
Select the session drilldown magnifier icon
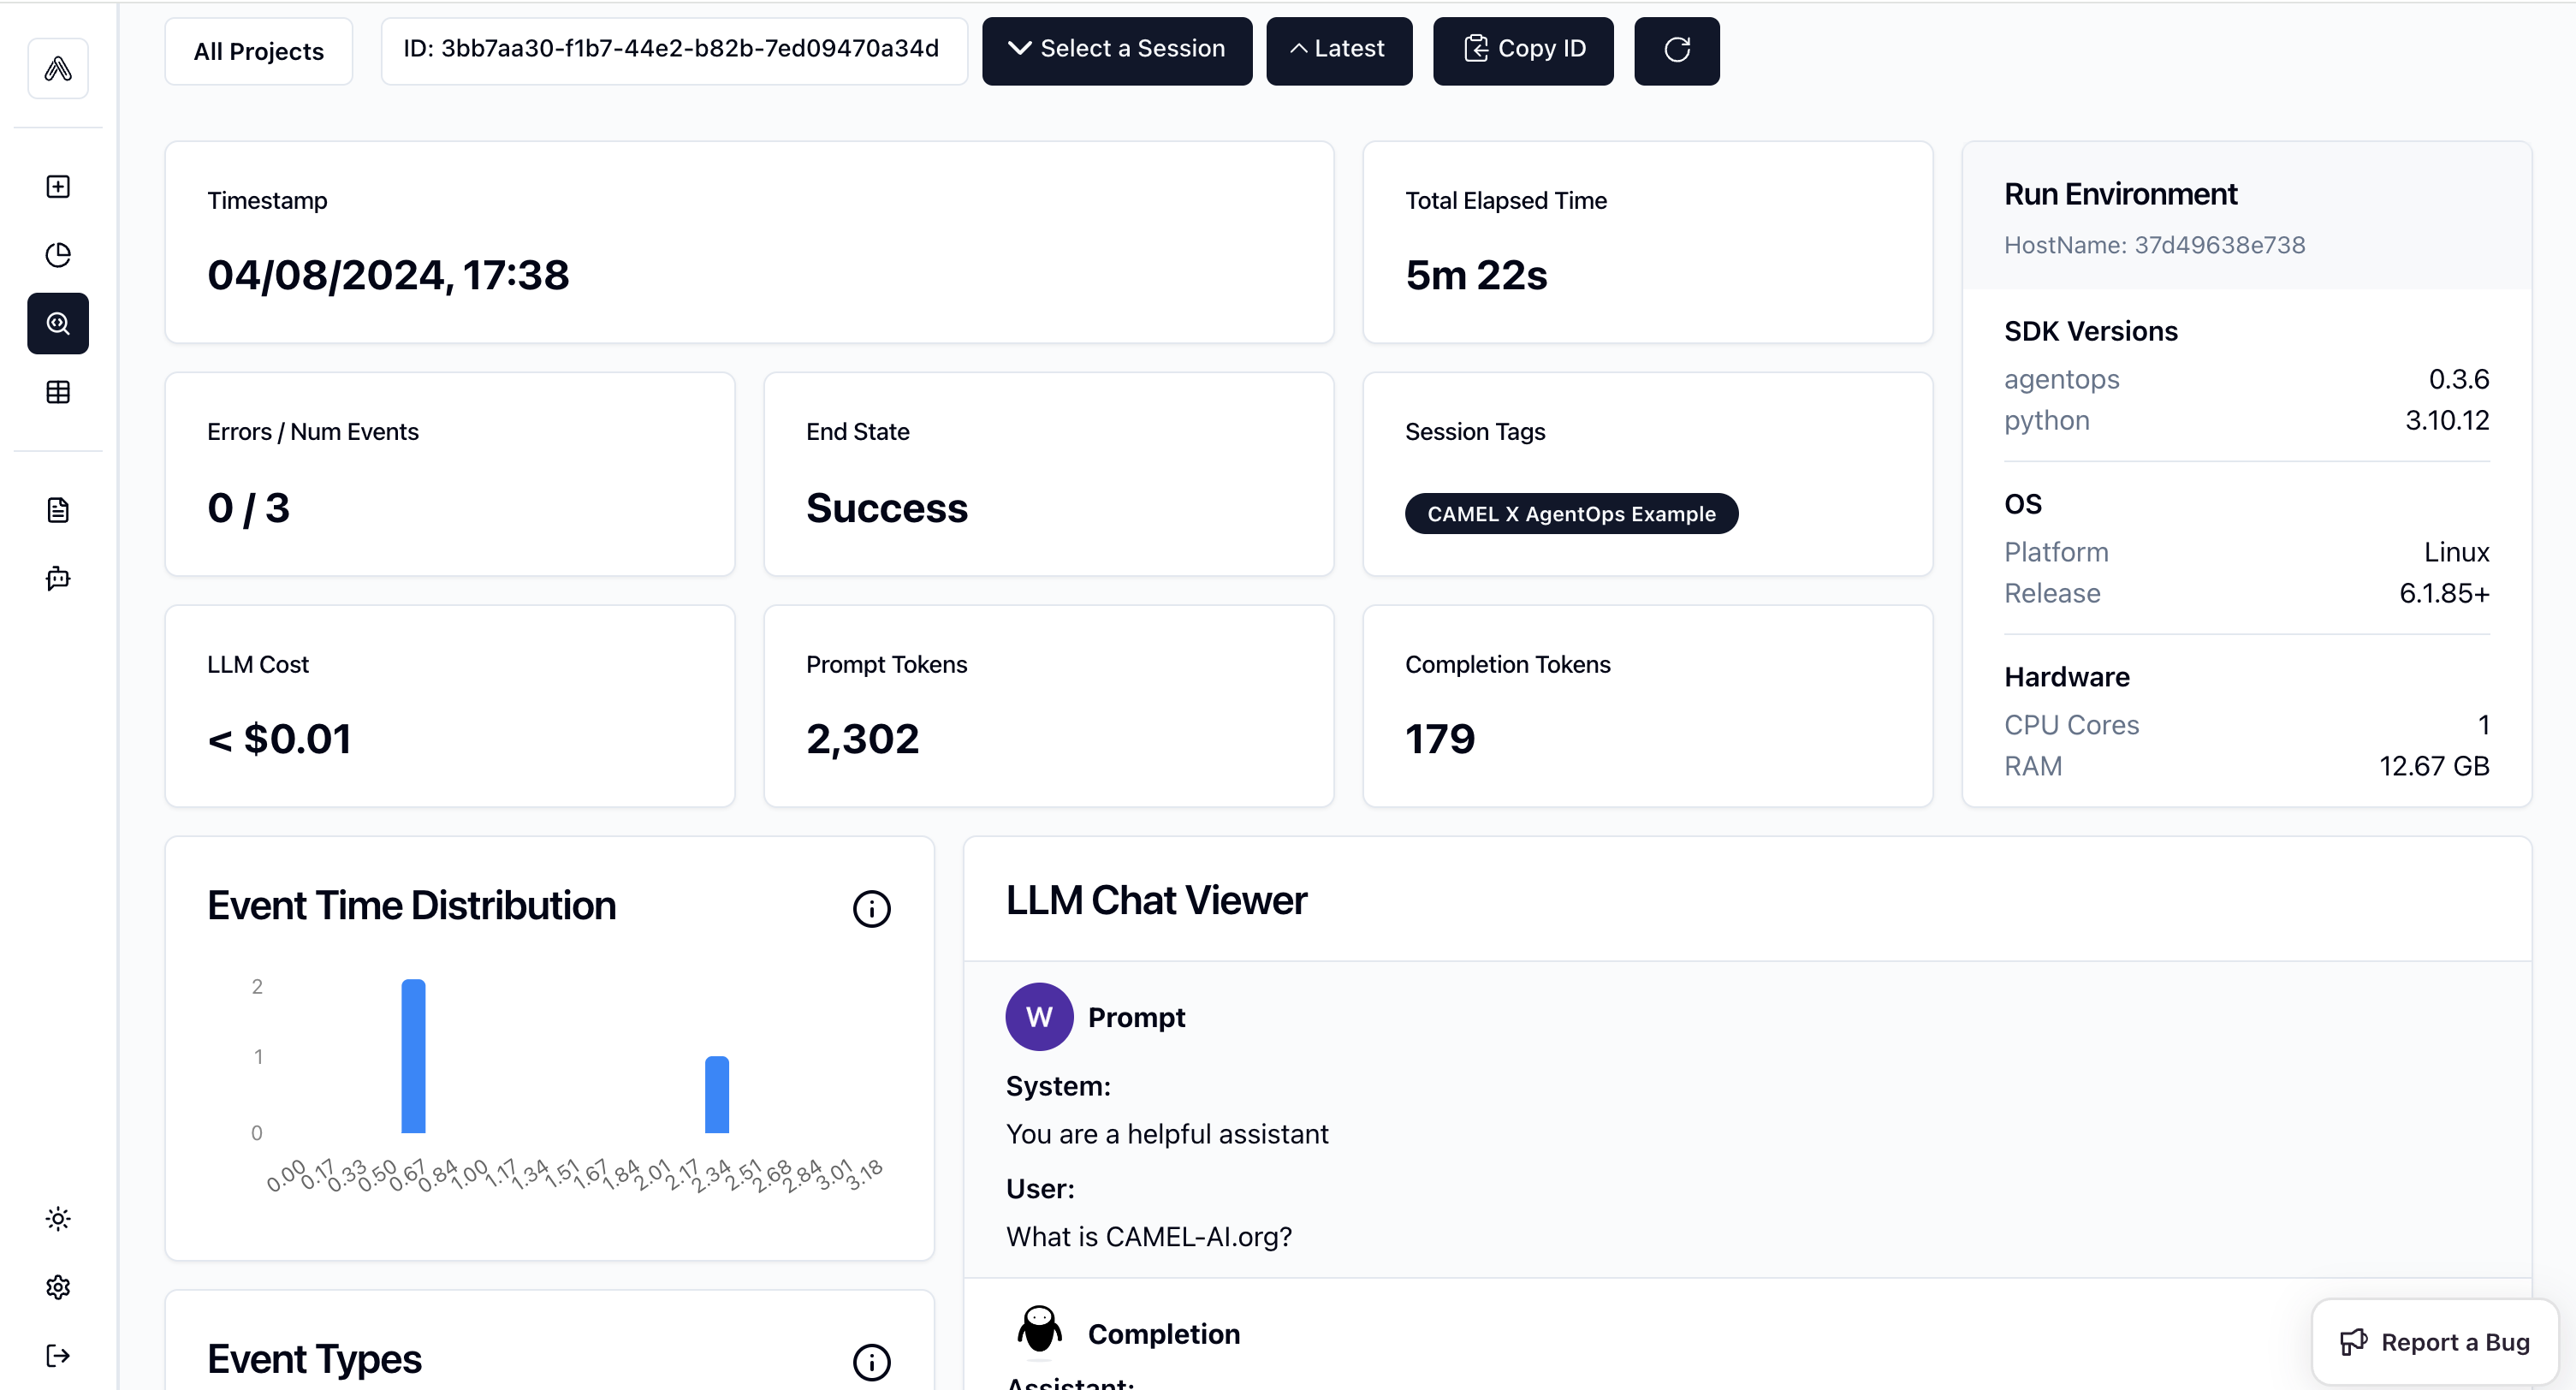click(x=58, y=323)
